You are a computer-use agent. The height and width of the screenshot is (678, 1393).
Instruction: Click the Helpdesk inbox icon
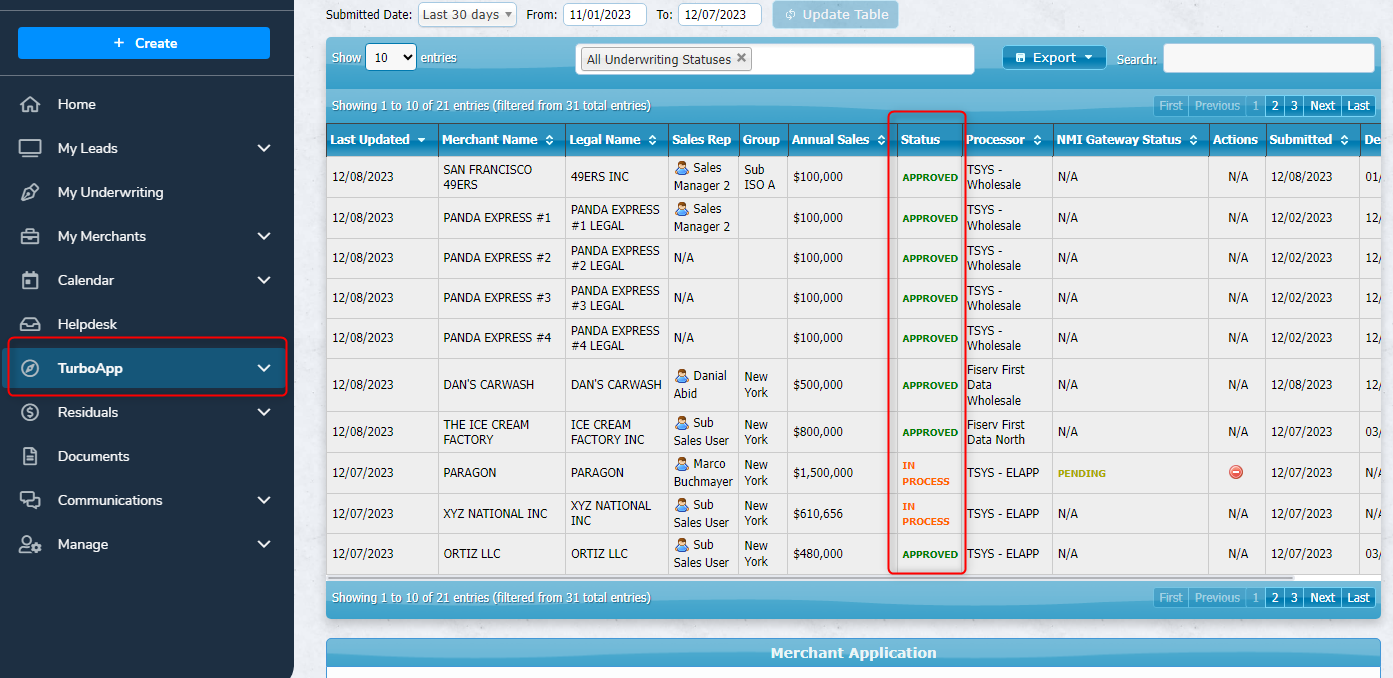(30, 324)
